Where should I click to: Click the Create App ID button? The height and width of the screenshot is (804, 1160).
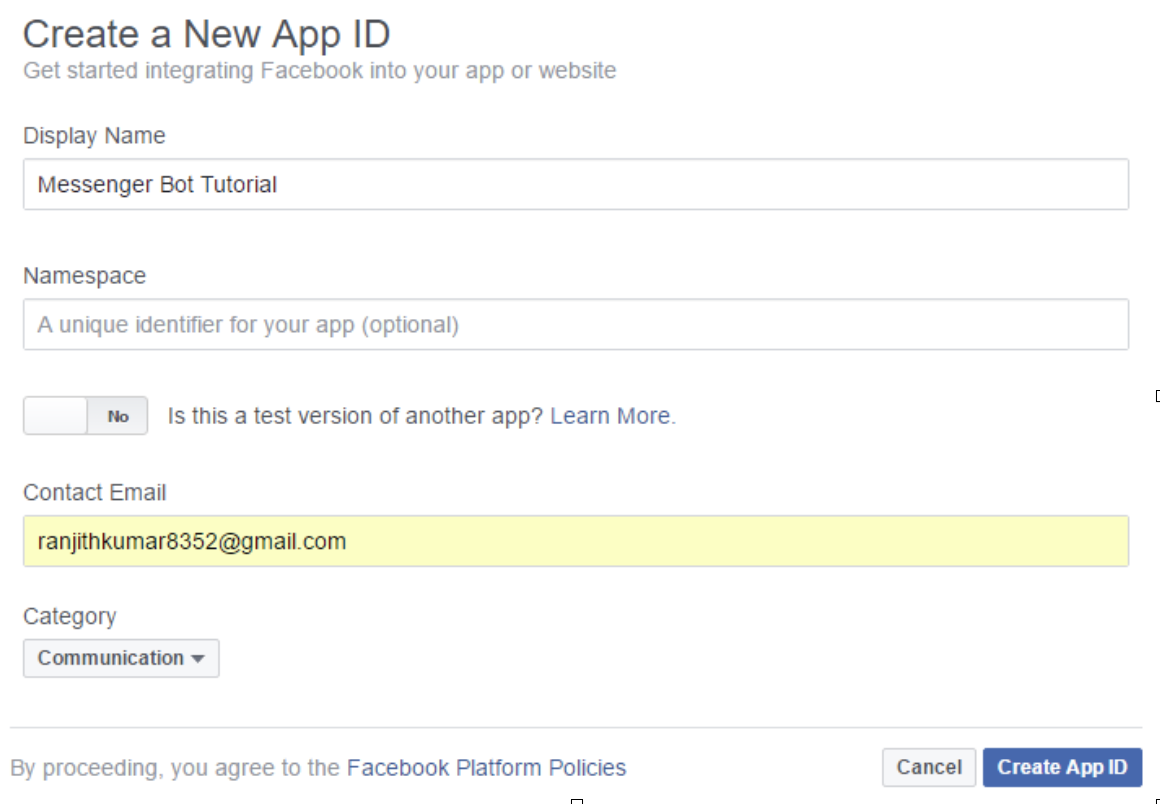[1062, 768]
